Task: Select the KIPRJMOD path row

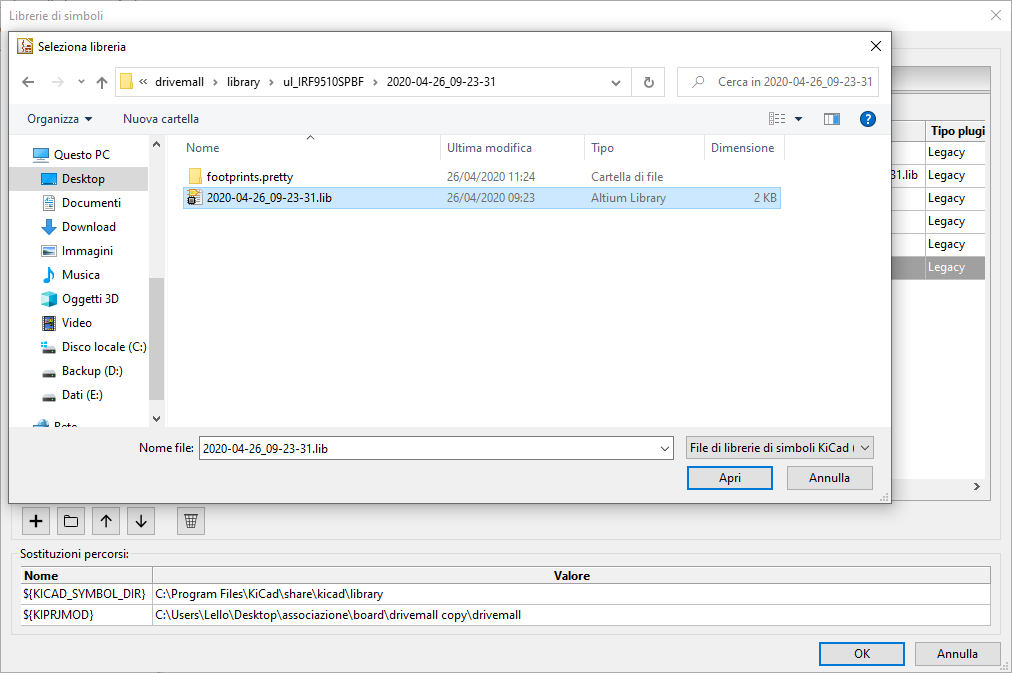Action: [506, 615]
